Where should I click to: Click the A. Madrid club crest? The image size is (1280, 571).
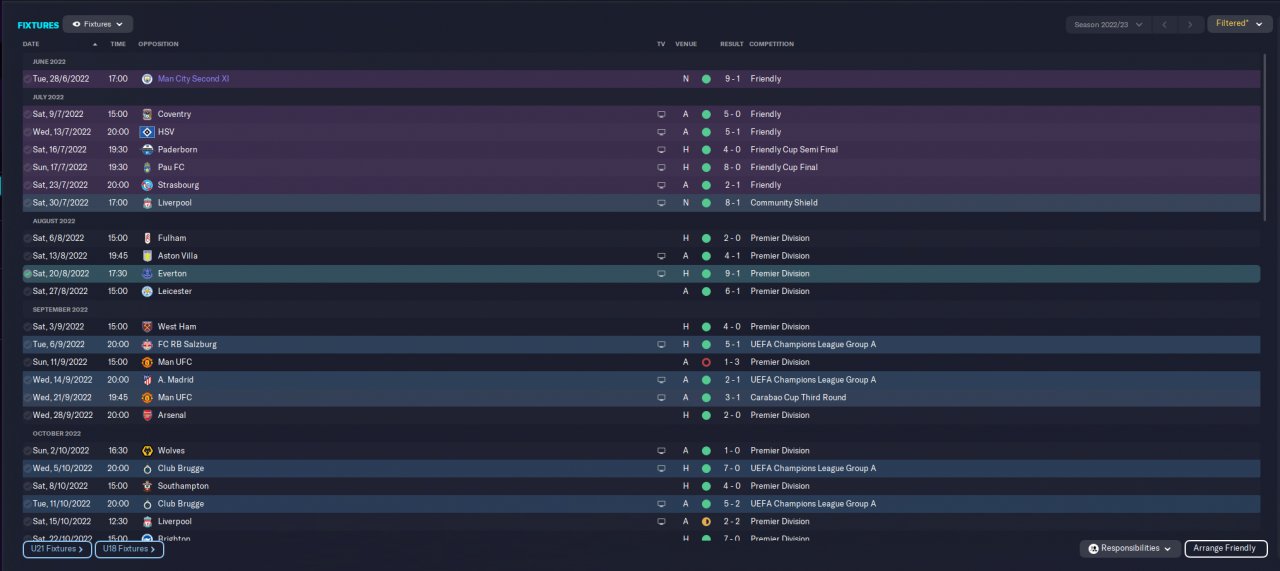[147, 380]
